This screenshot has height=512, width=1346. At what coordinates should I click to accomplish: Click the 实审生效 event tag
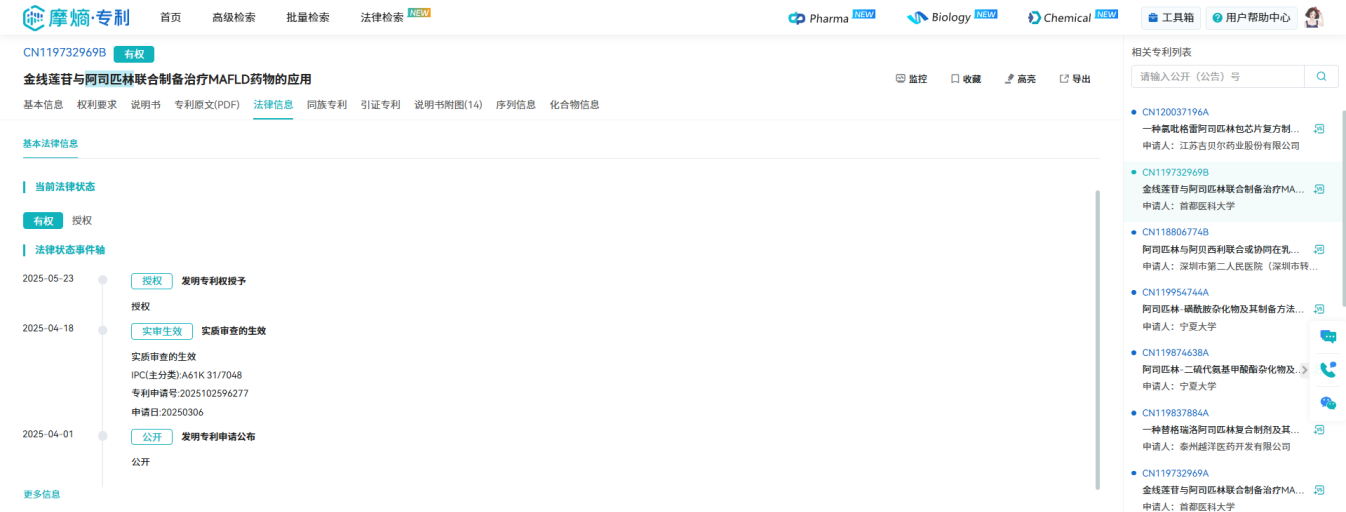pyautogui.click(x=162, y=331)
